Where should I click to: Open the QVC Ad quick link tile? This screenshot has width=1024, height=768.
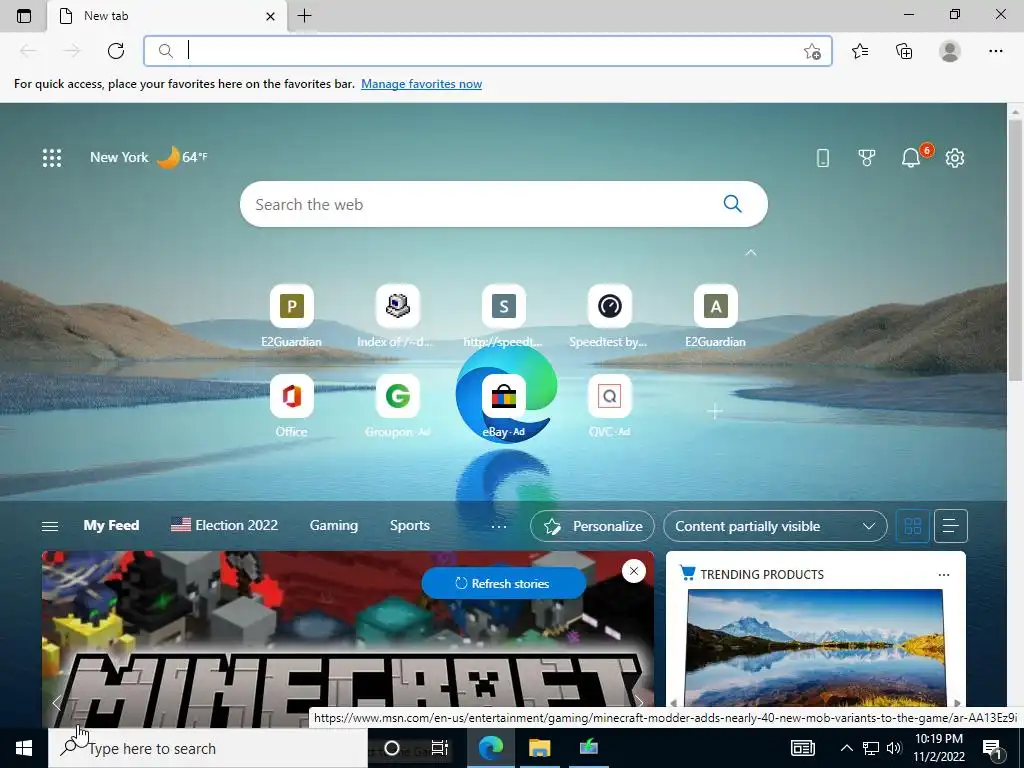pos(609,406)
